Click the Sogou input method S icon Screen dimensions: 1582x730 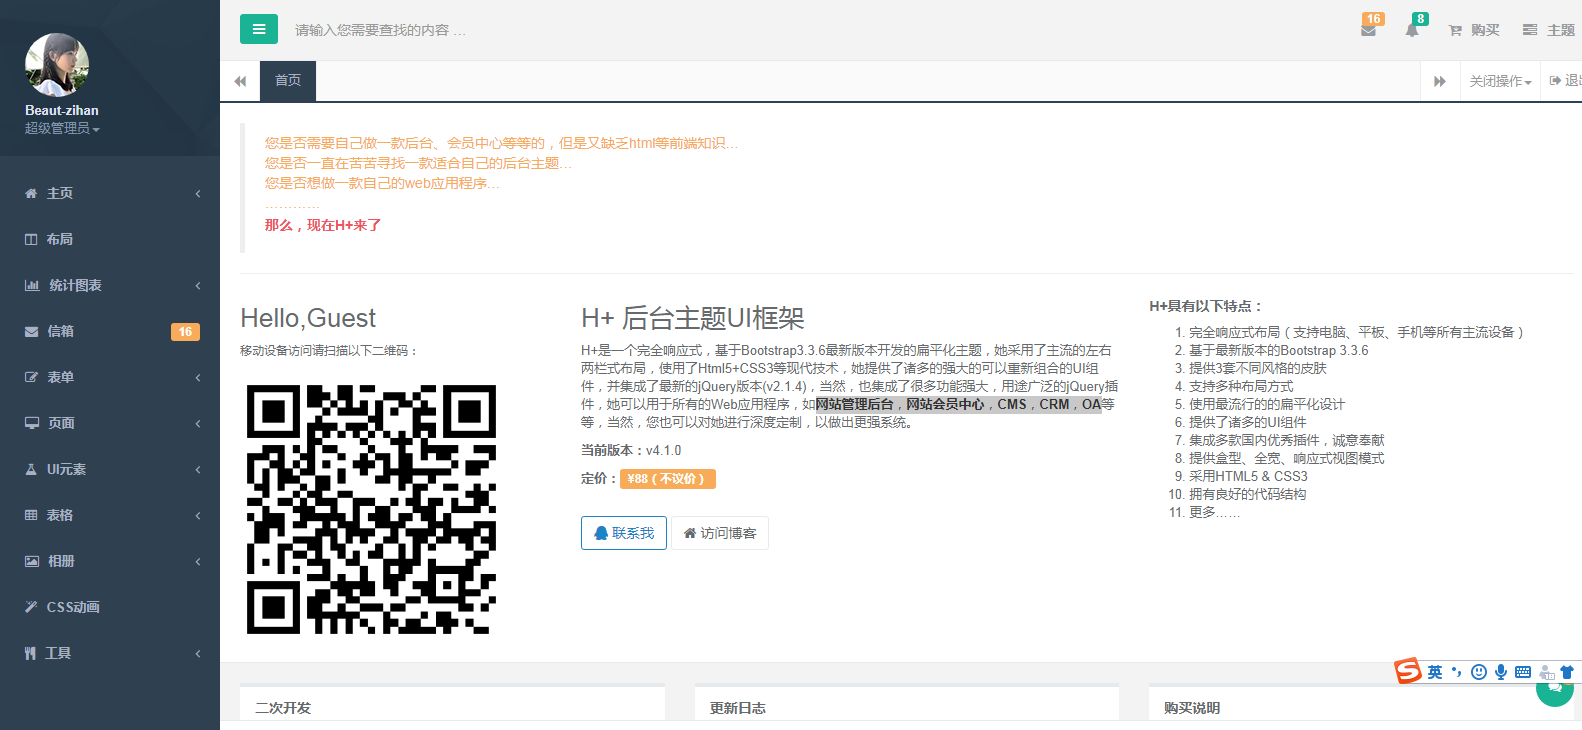click(1408, 671)
